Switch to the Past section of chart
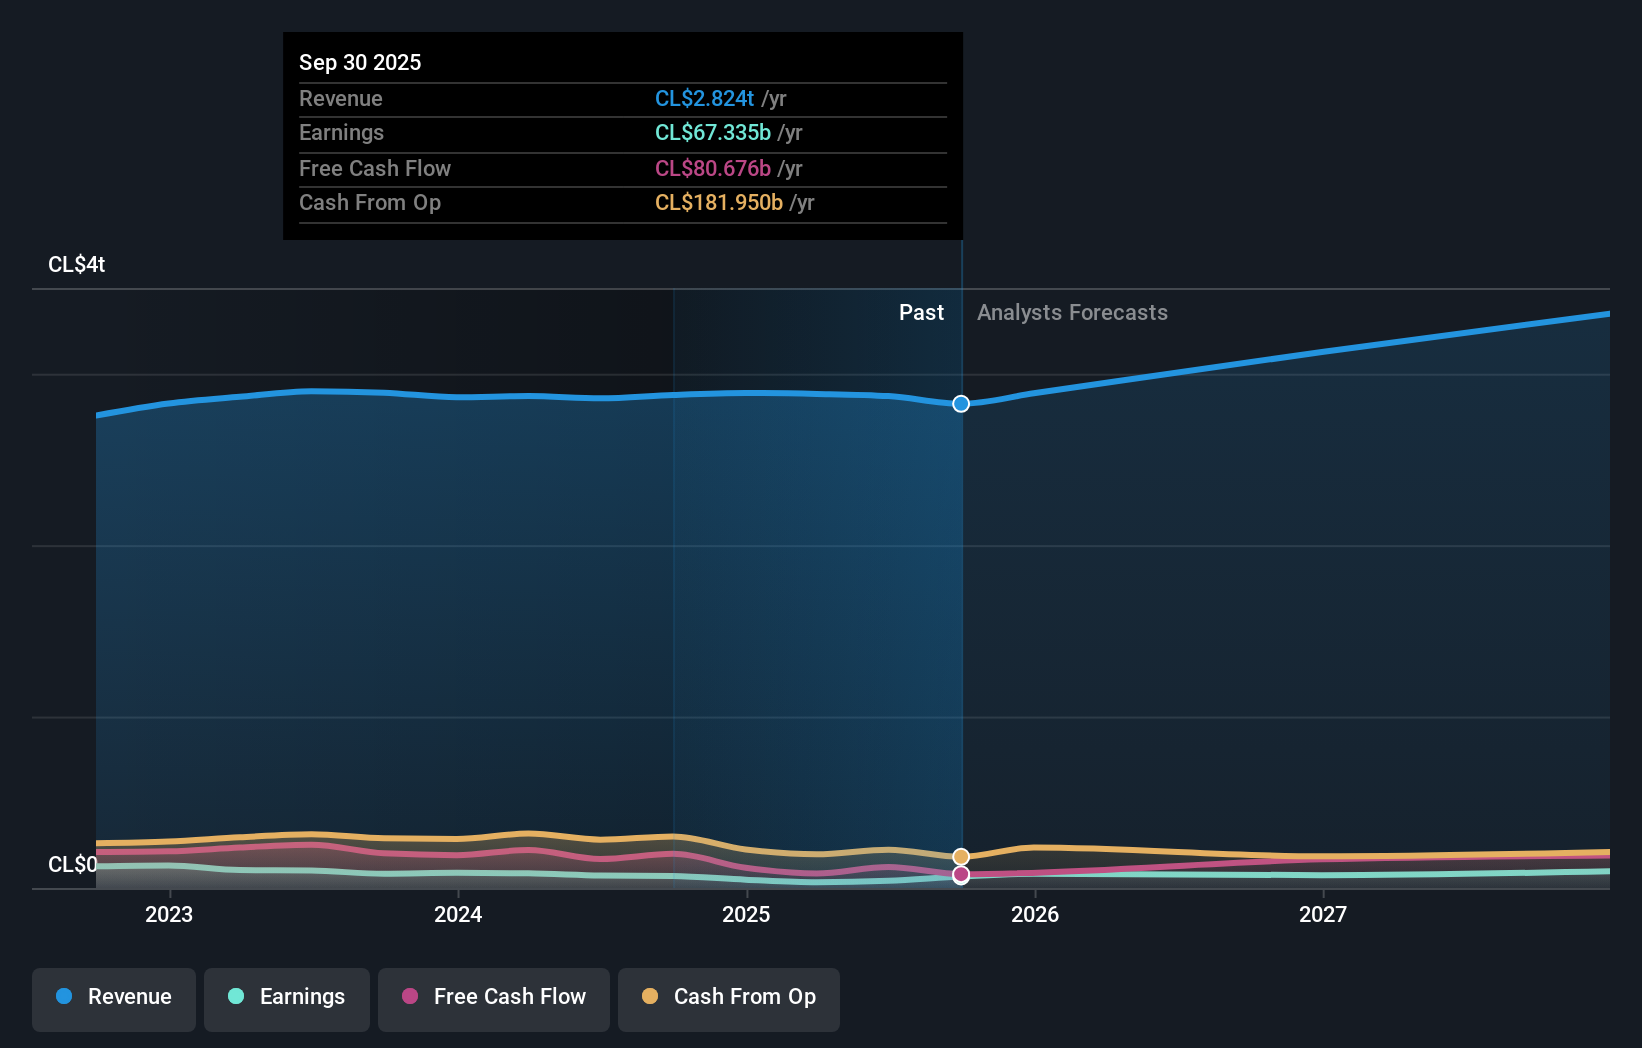Image resolution: width=1642 pixels, height=1048 pixels. [921, 312]
